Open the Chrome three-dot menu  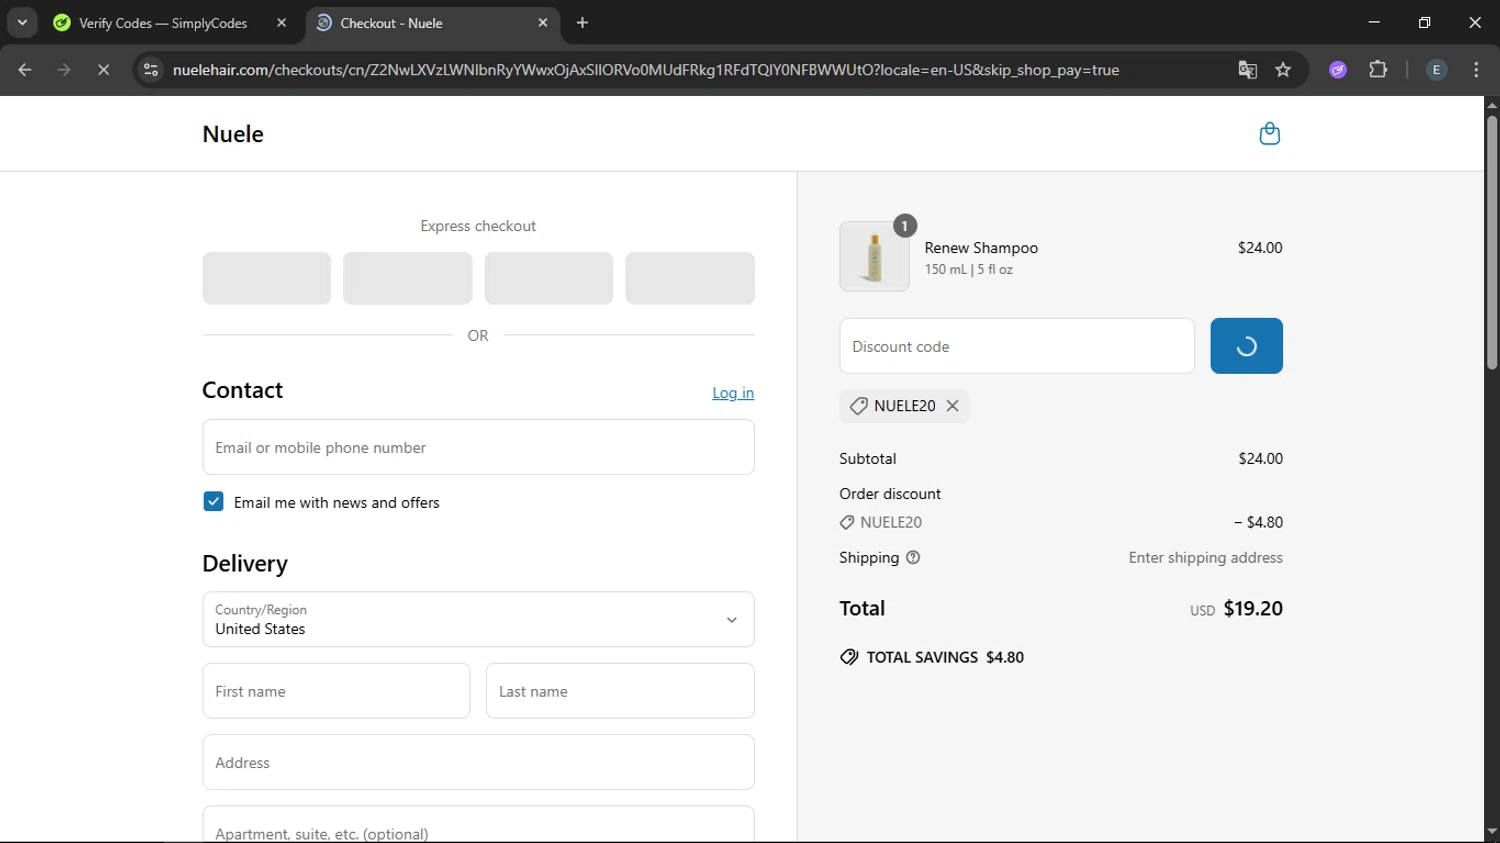point(1476,70)
